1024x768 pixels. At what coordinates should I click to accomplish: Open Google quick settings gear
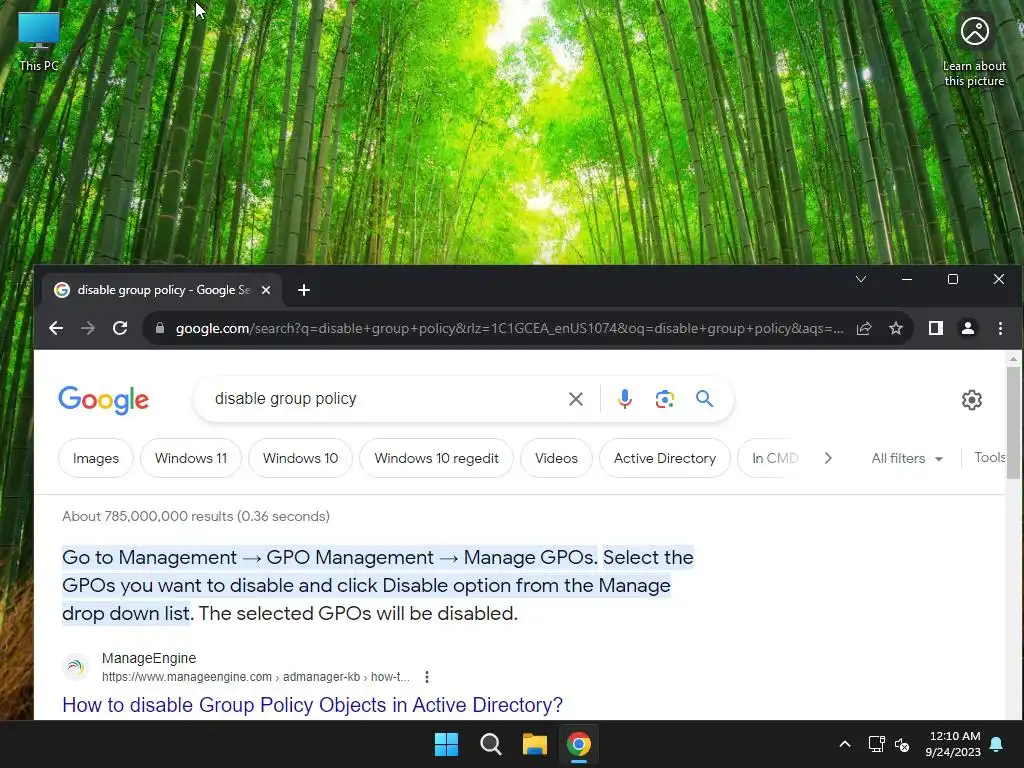coord(972,400)
